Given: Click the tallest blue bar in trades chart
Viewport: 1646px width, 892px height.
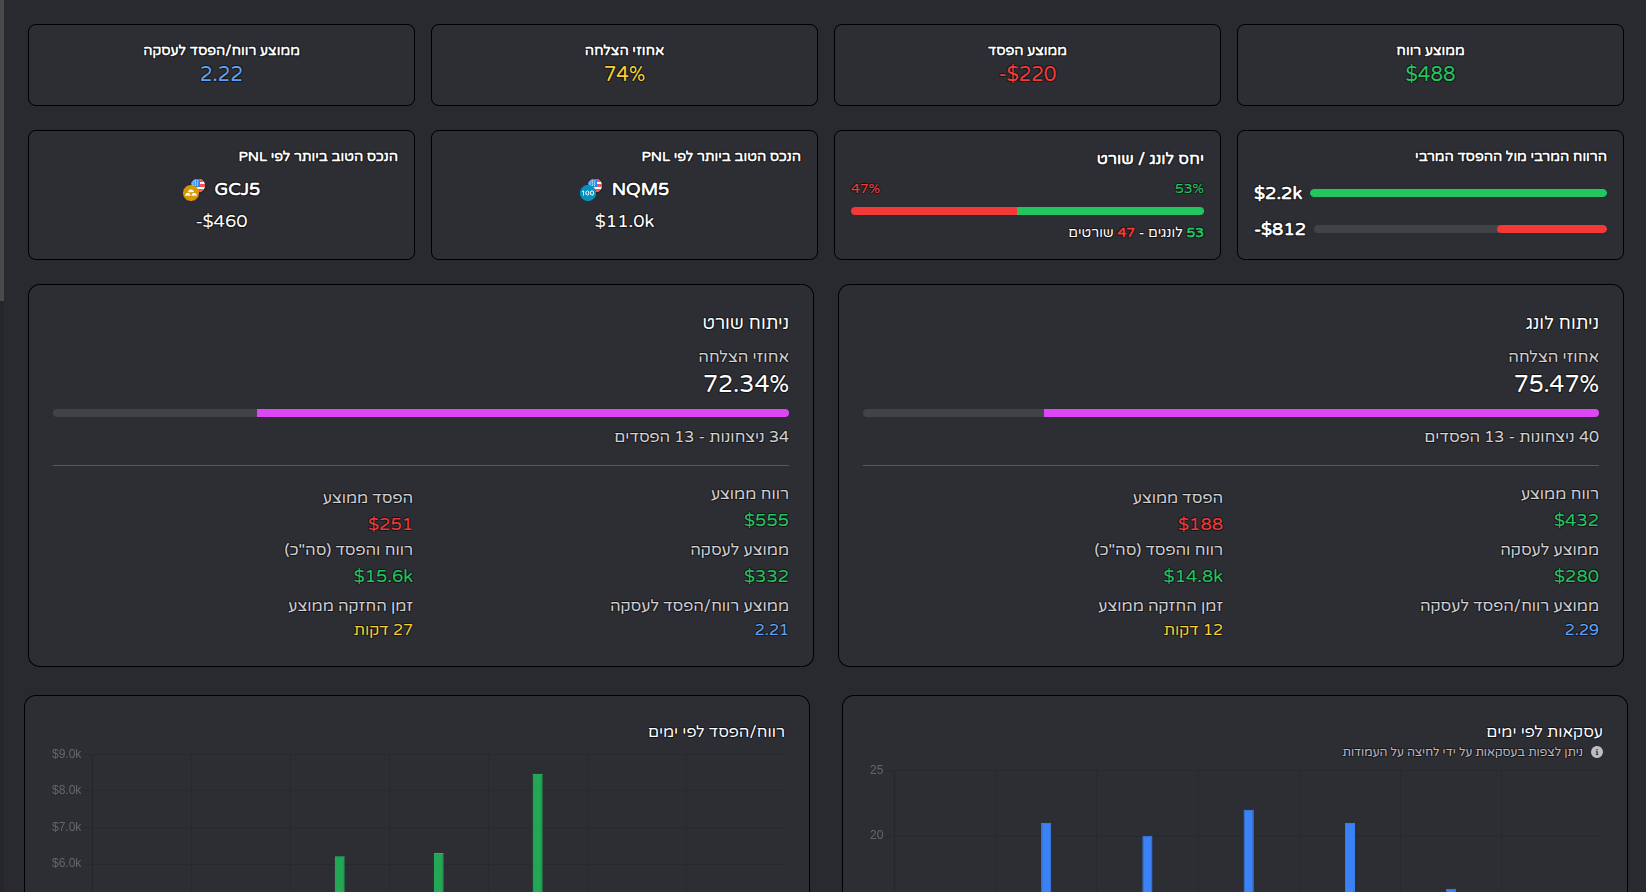Looking at the screenshot, I should [1249, 850].
